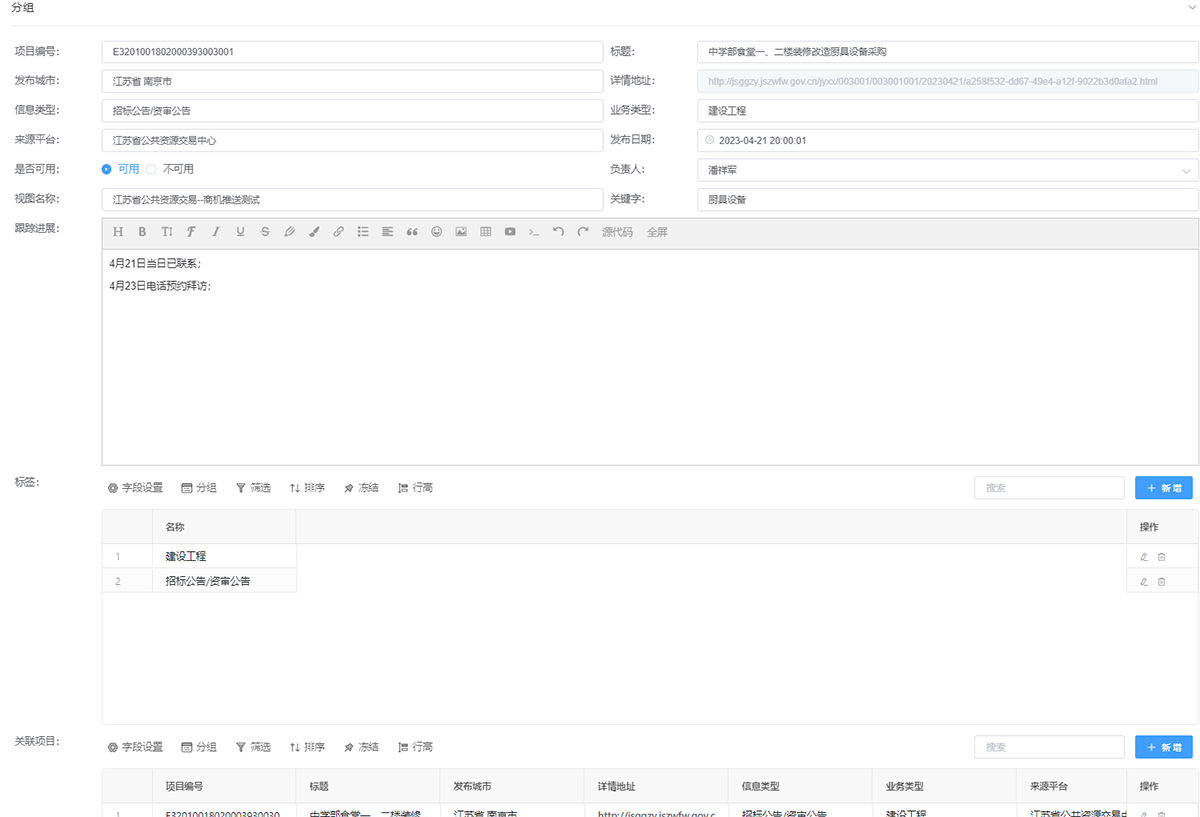Insert an image in editor

461,232
